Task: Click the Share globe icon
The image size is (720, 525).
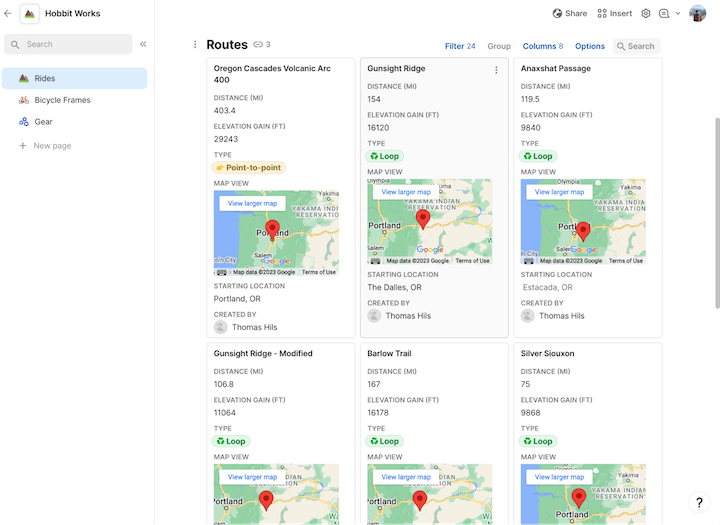Action: point(557,13)
